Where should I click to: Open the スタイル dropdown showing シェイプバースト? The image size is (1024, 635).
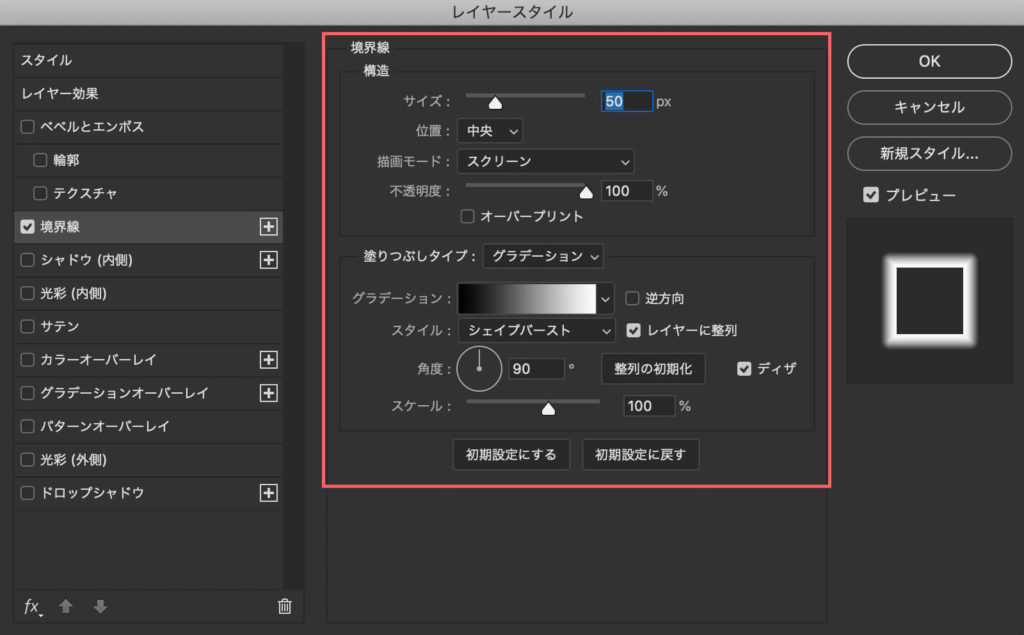tap(537, 331)
